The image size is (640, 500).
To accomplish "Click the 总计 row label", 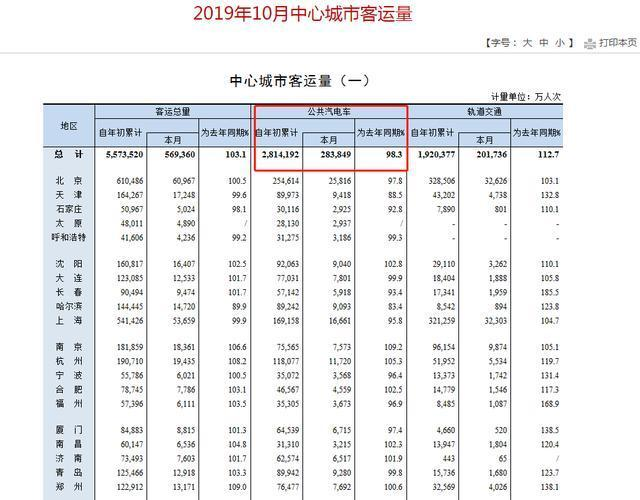I will pos(68,155).
